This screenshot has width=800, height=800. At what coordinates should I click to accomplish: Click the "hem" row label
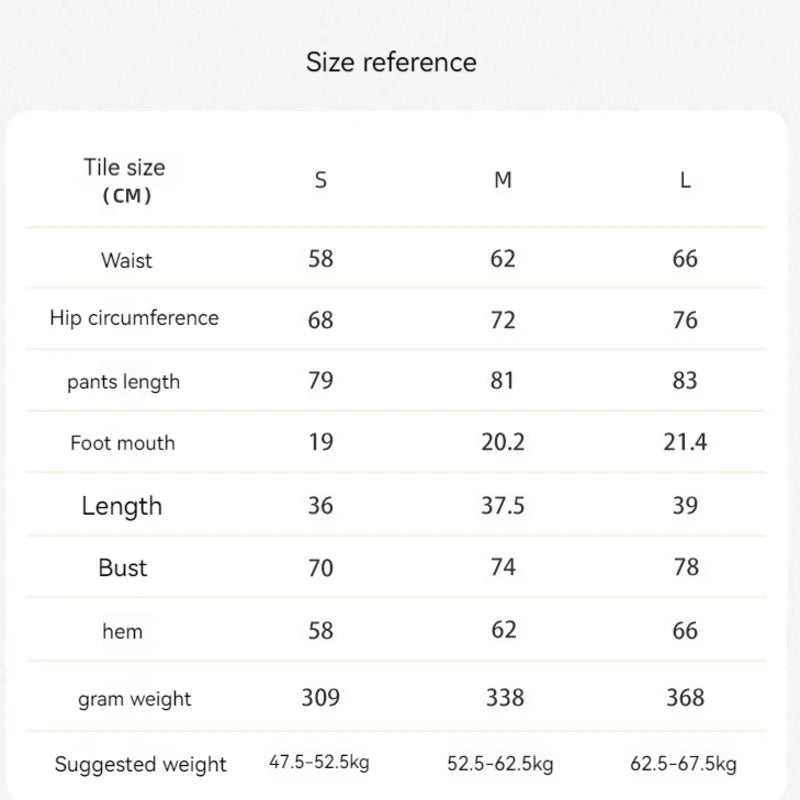point(123,631)
